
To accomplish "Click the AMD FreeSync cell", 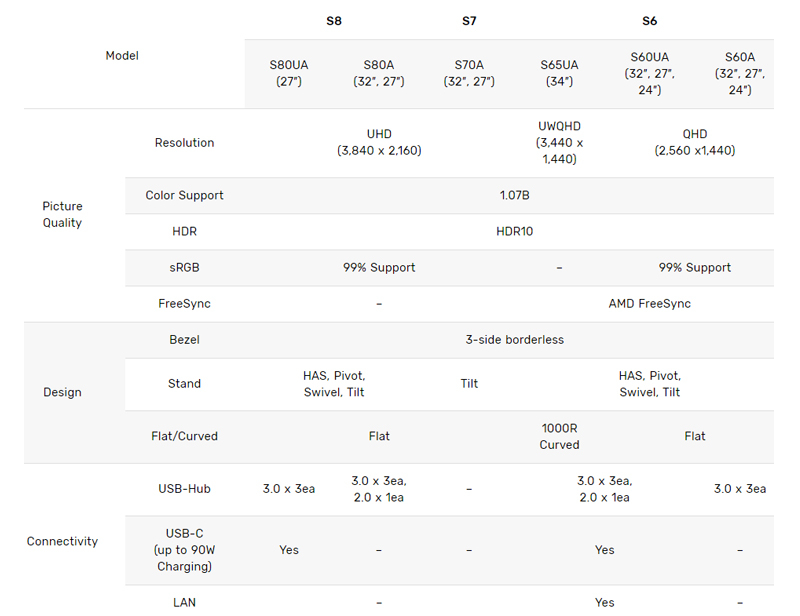I will (649, 303).
